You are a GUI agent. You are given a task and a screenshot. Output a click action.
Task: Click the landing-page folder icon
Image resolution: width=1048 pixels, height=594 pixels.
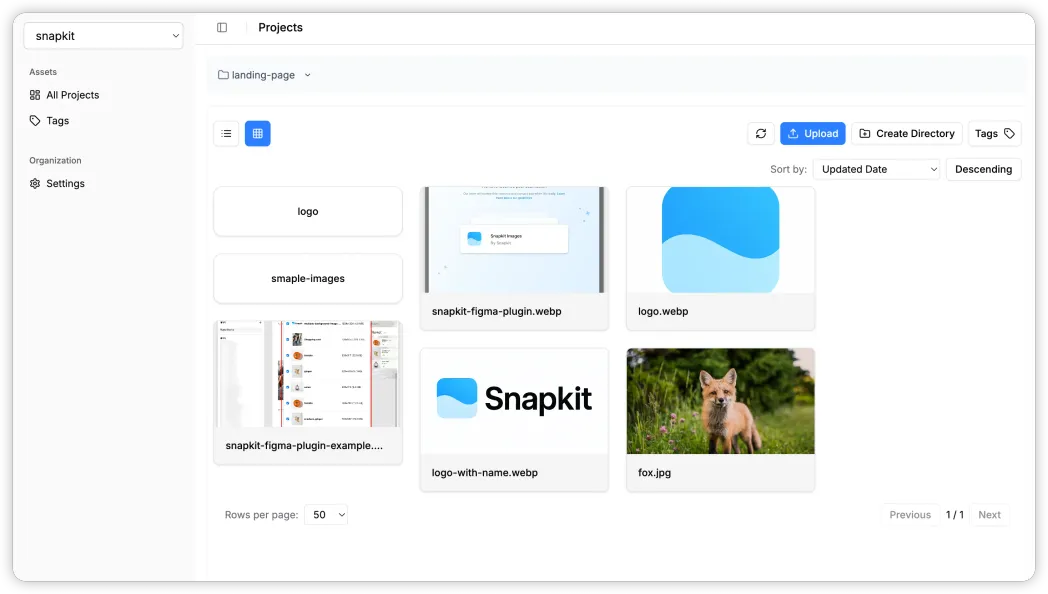[x=223, y=75]
